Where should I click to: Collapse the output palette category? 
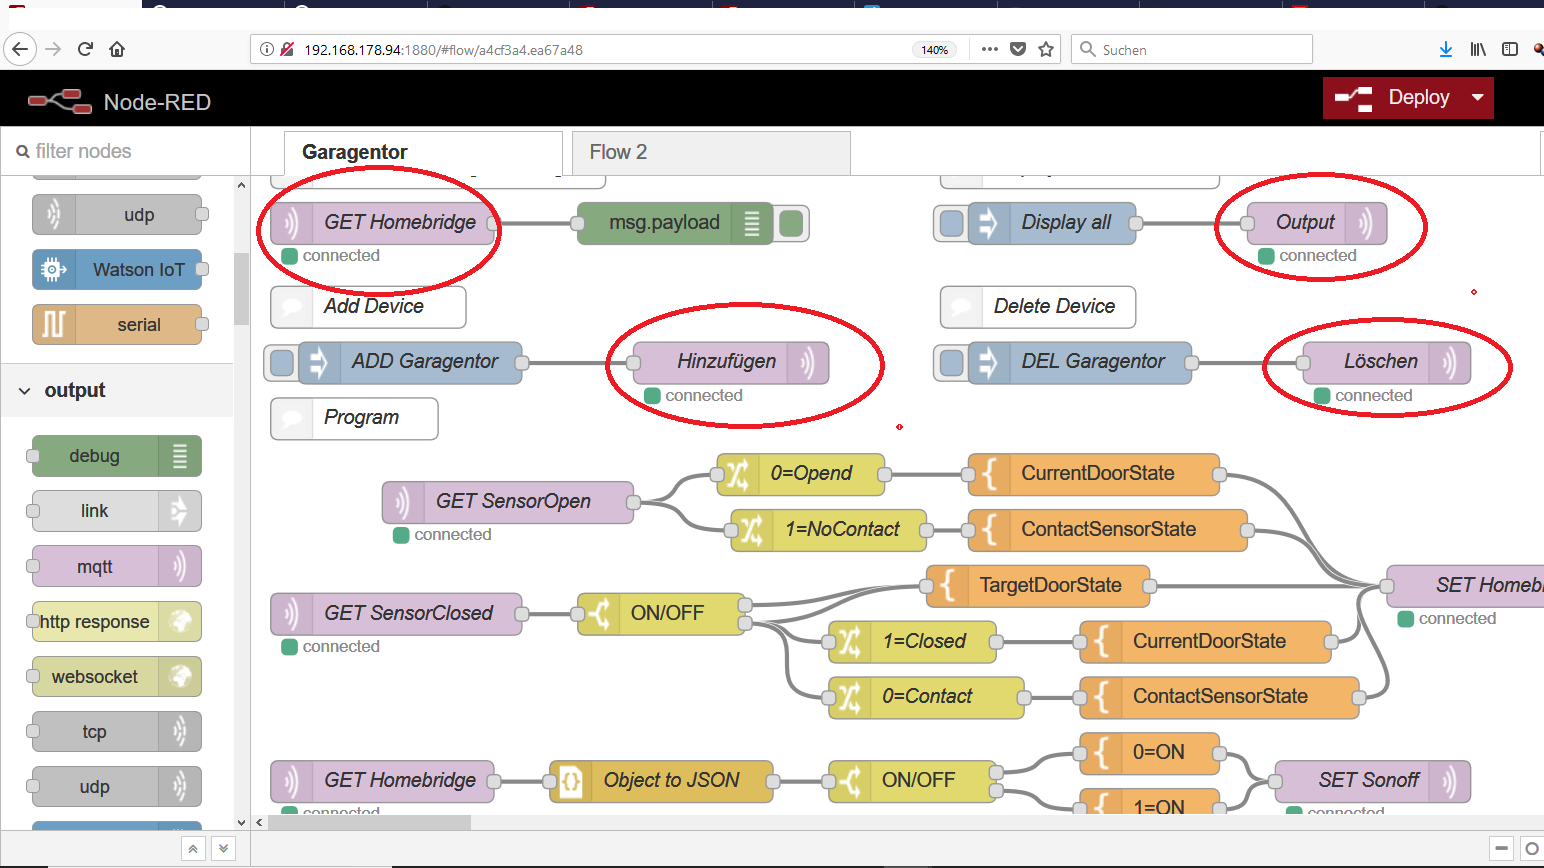click(x=25, y=391)
